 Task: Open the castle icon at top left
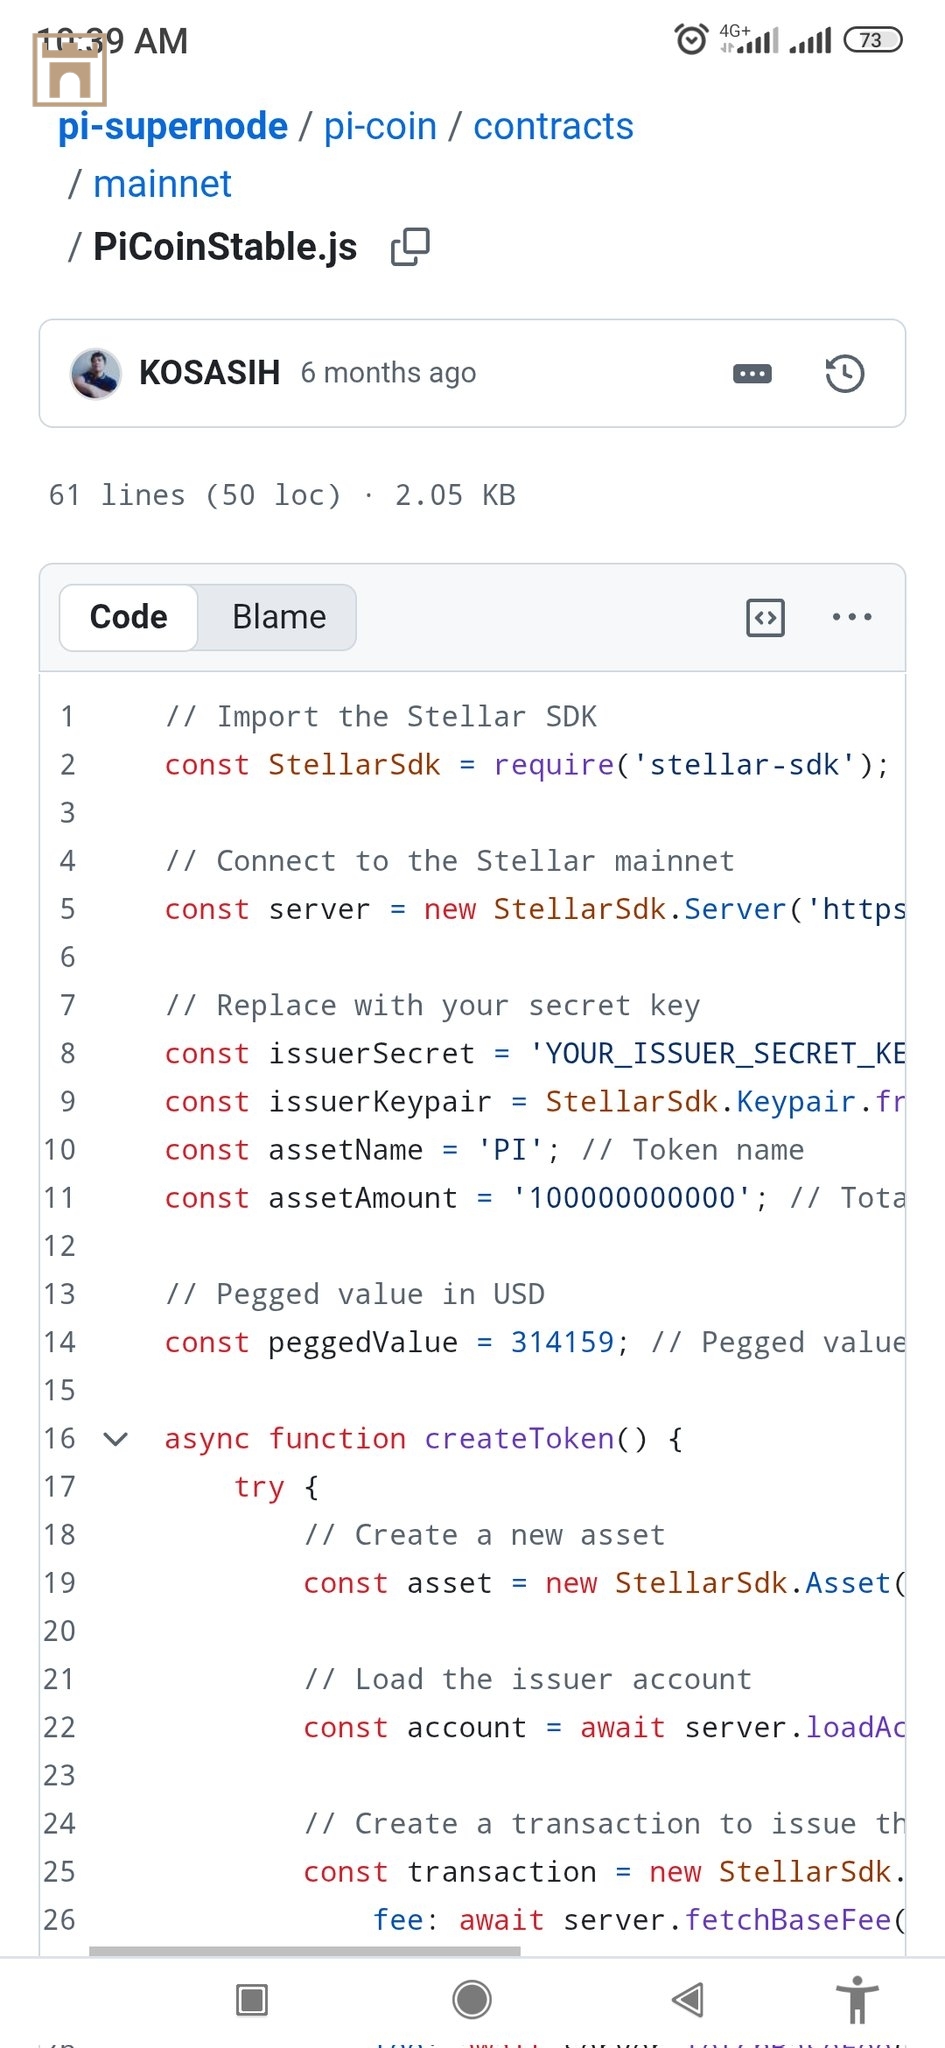pyautogui.click(x=70, y=70)
